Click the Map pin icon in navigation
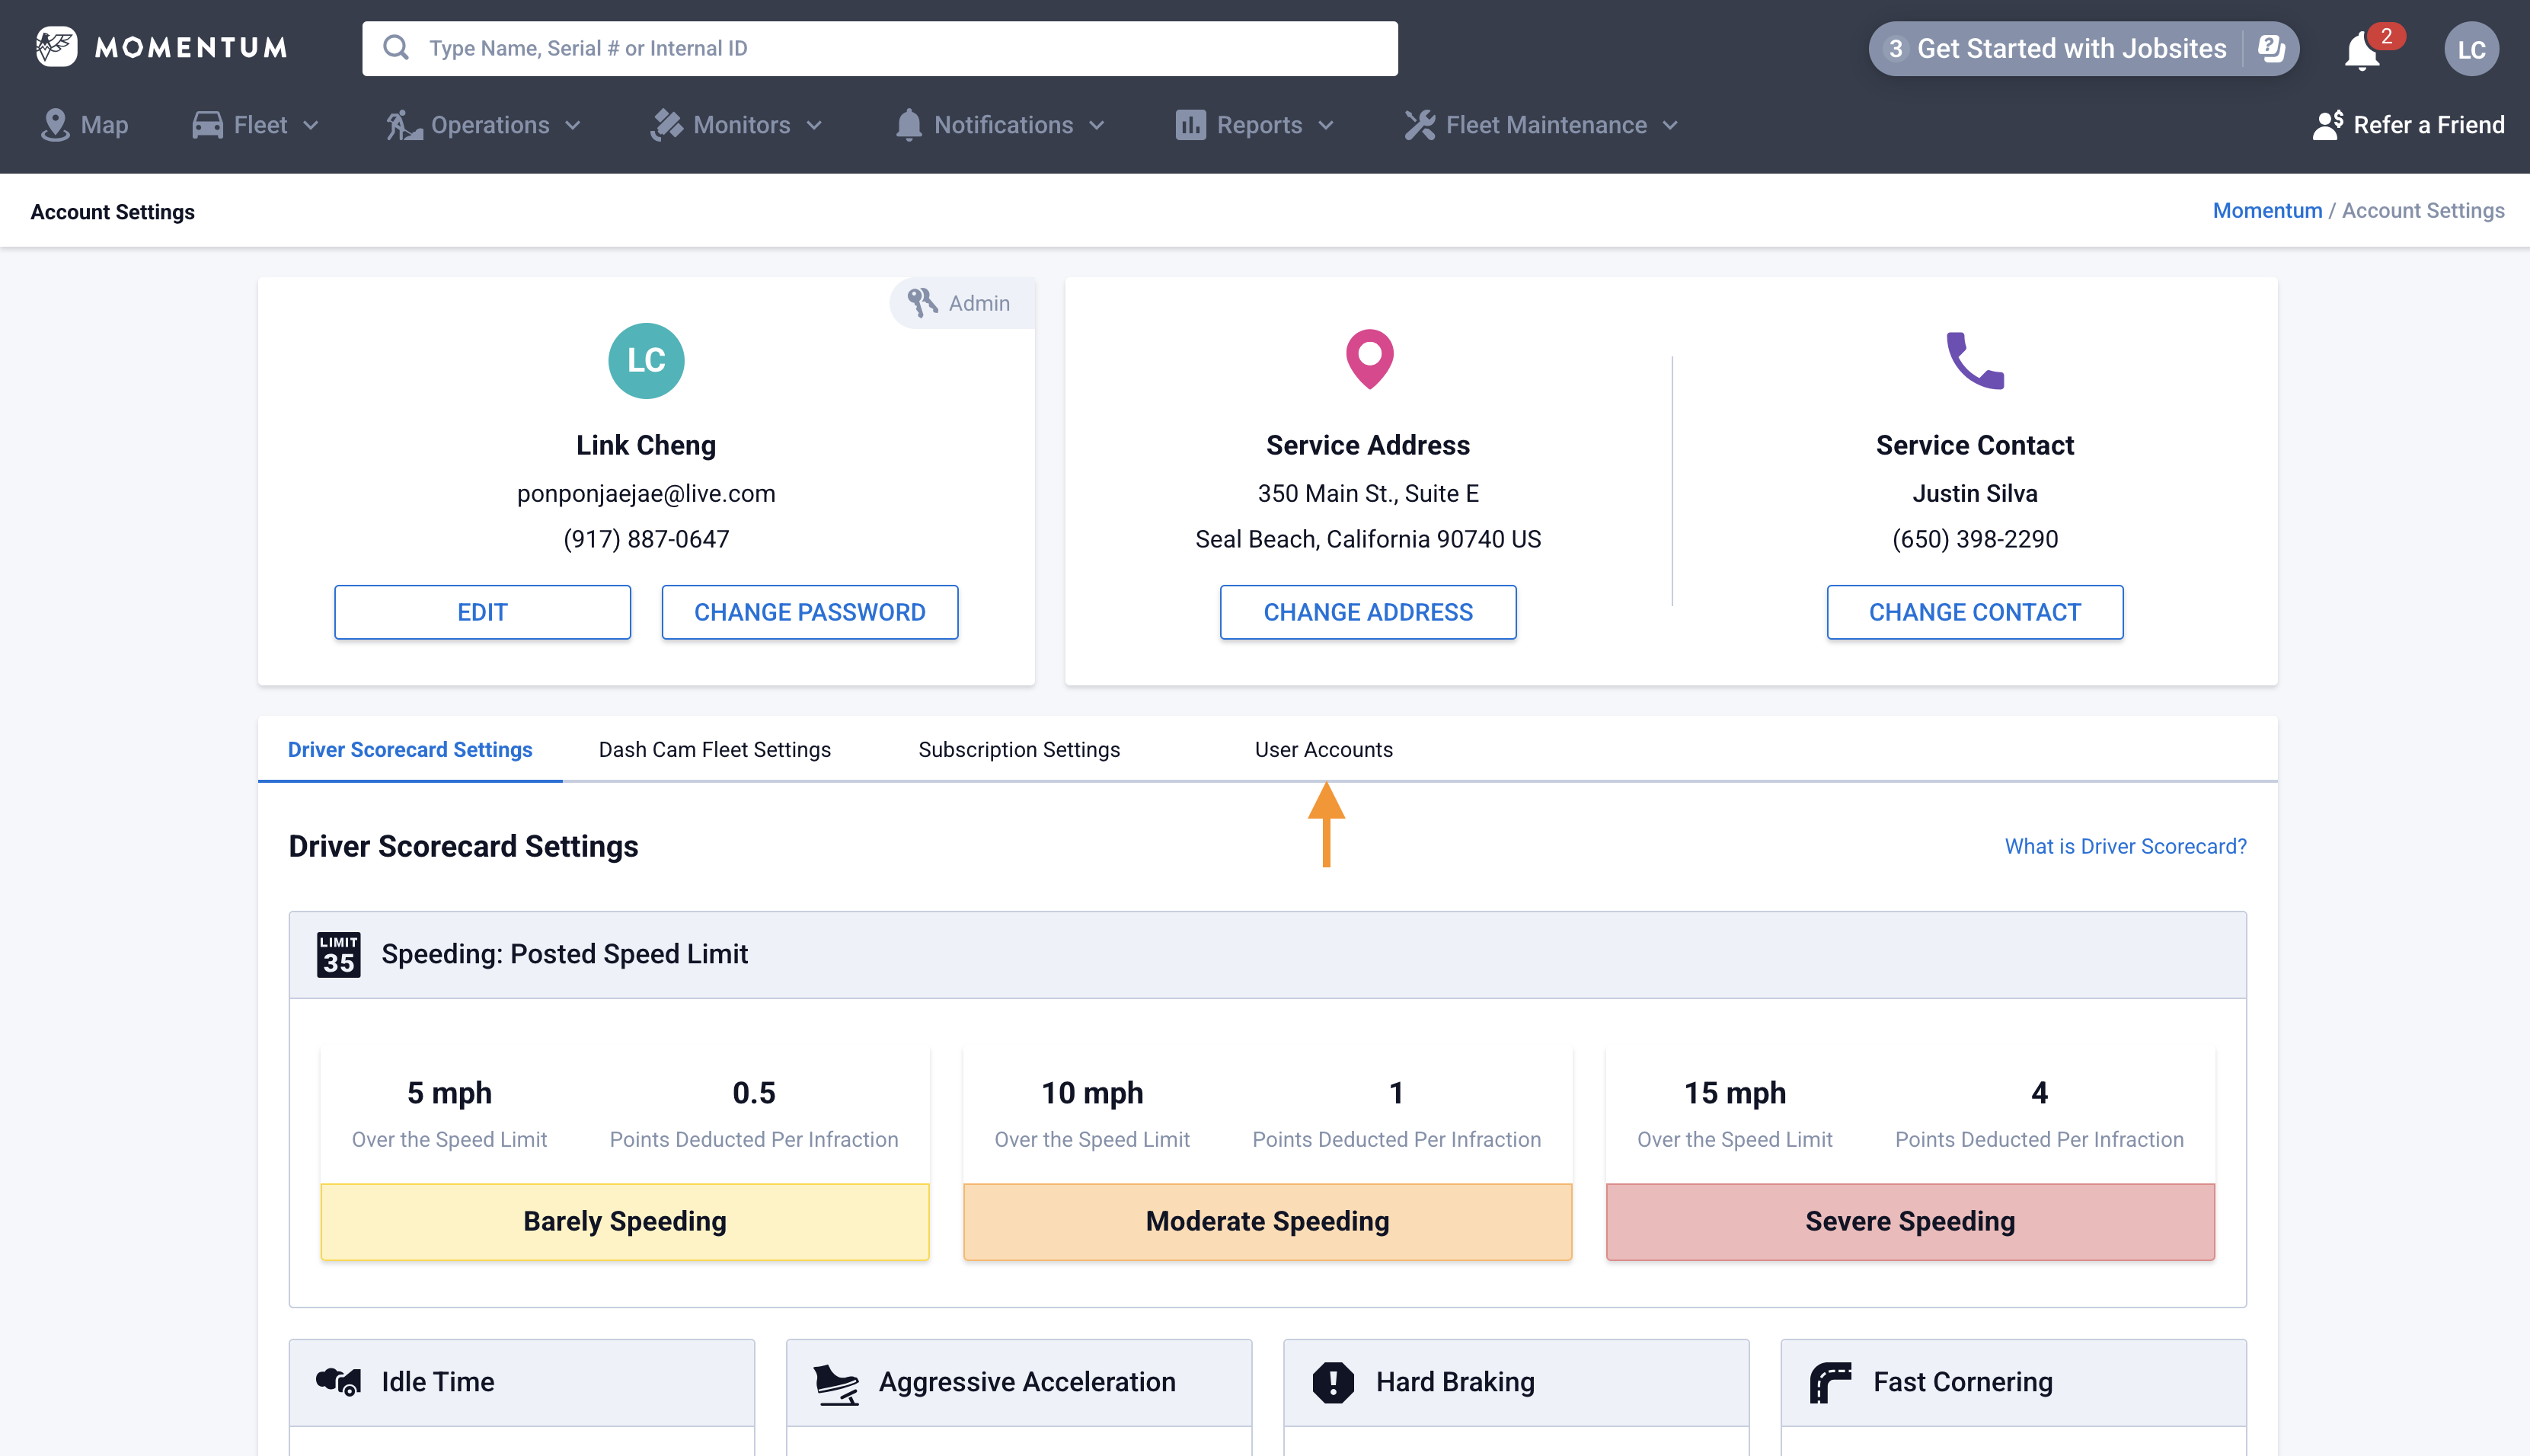Image resolution: width=2530 pixels, height=1456 pixels. (55, 125)
